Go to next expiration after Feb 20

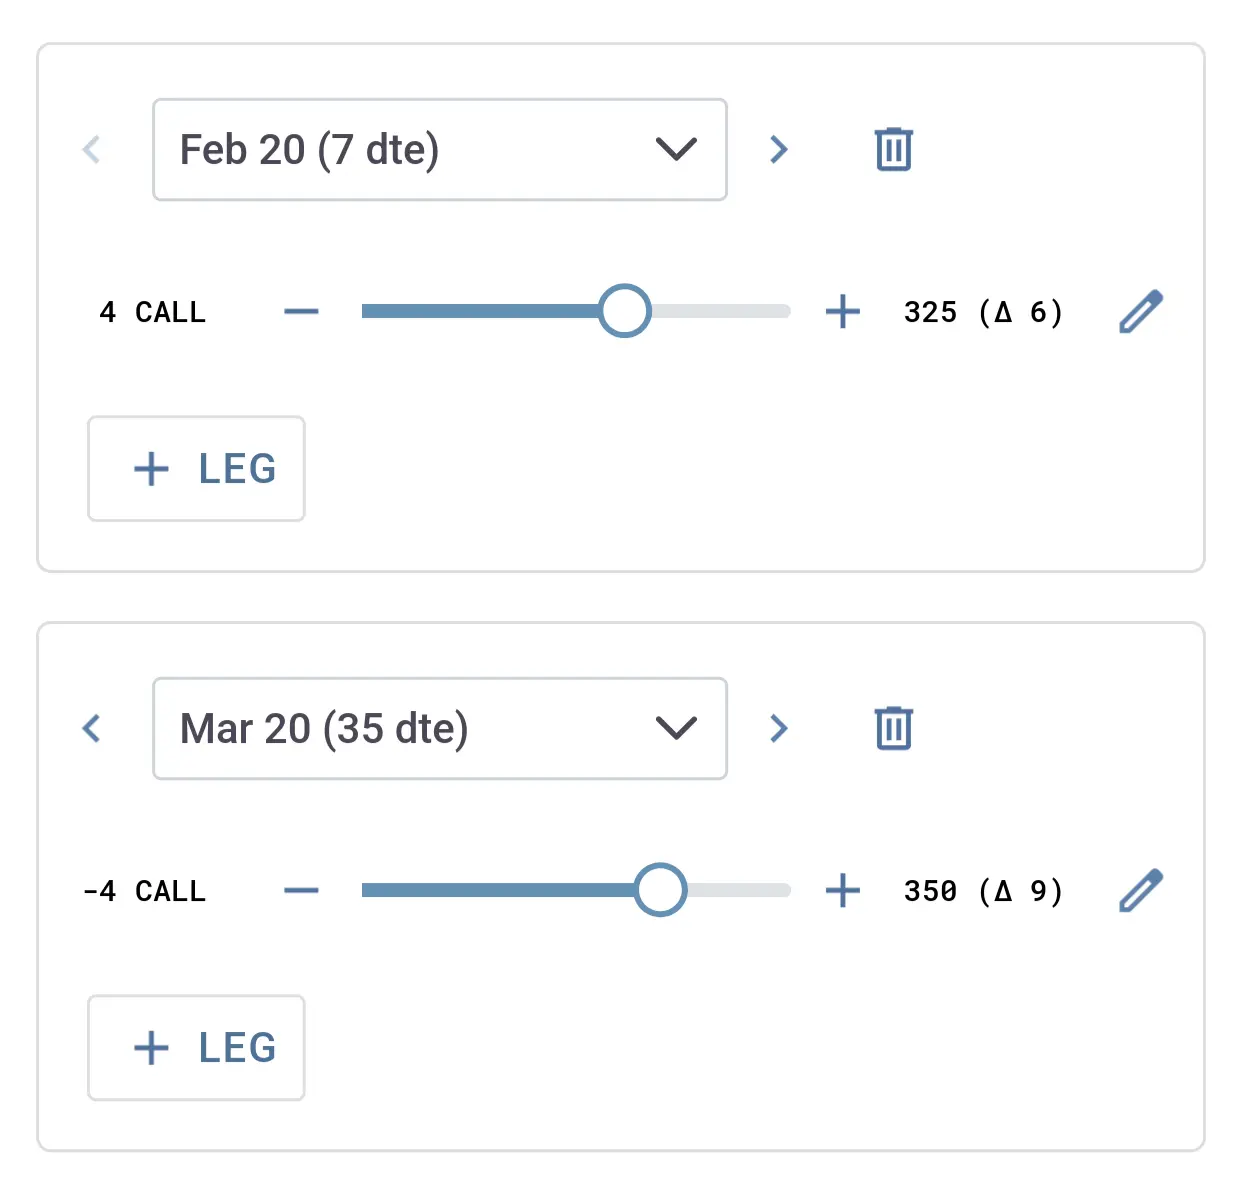tap(778, 149)
